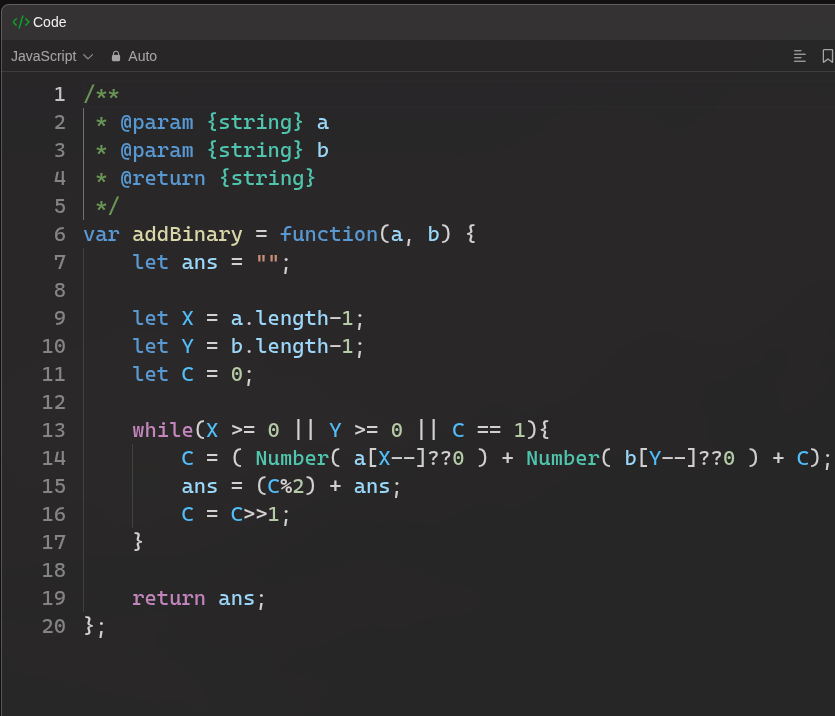Viewport: 835px width, 716px height.
Task: Click empty line 8 in editor
Action: point(458,291)
